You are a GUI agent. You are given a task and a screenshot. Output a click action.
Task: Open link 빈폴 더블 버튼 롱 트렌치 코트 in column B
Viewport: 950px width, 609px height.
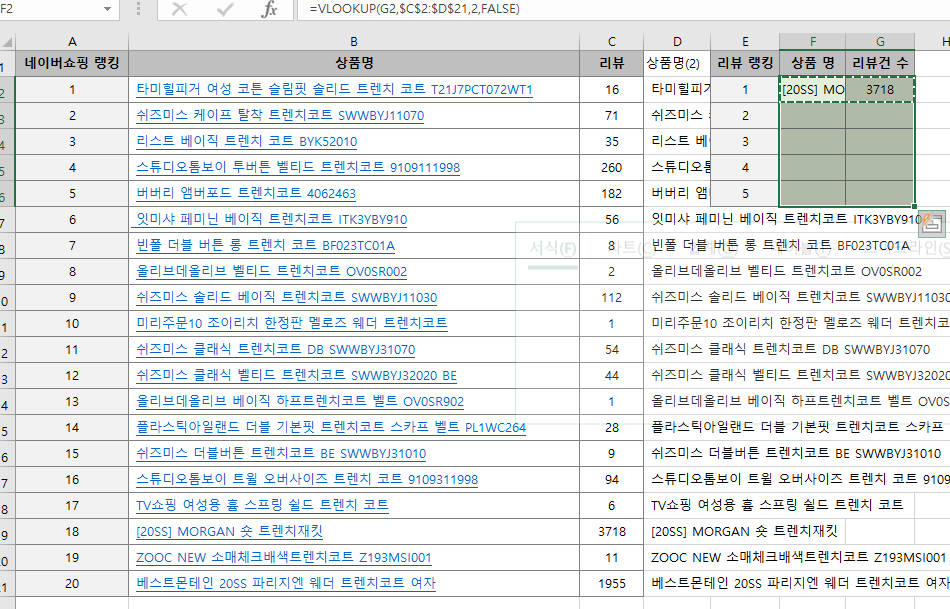[265, 245]
